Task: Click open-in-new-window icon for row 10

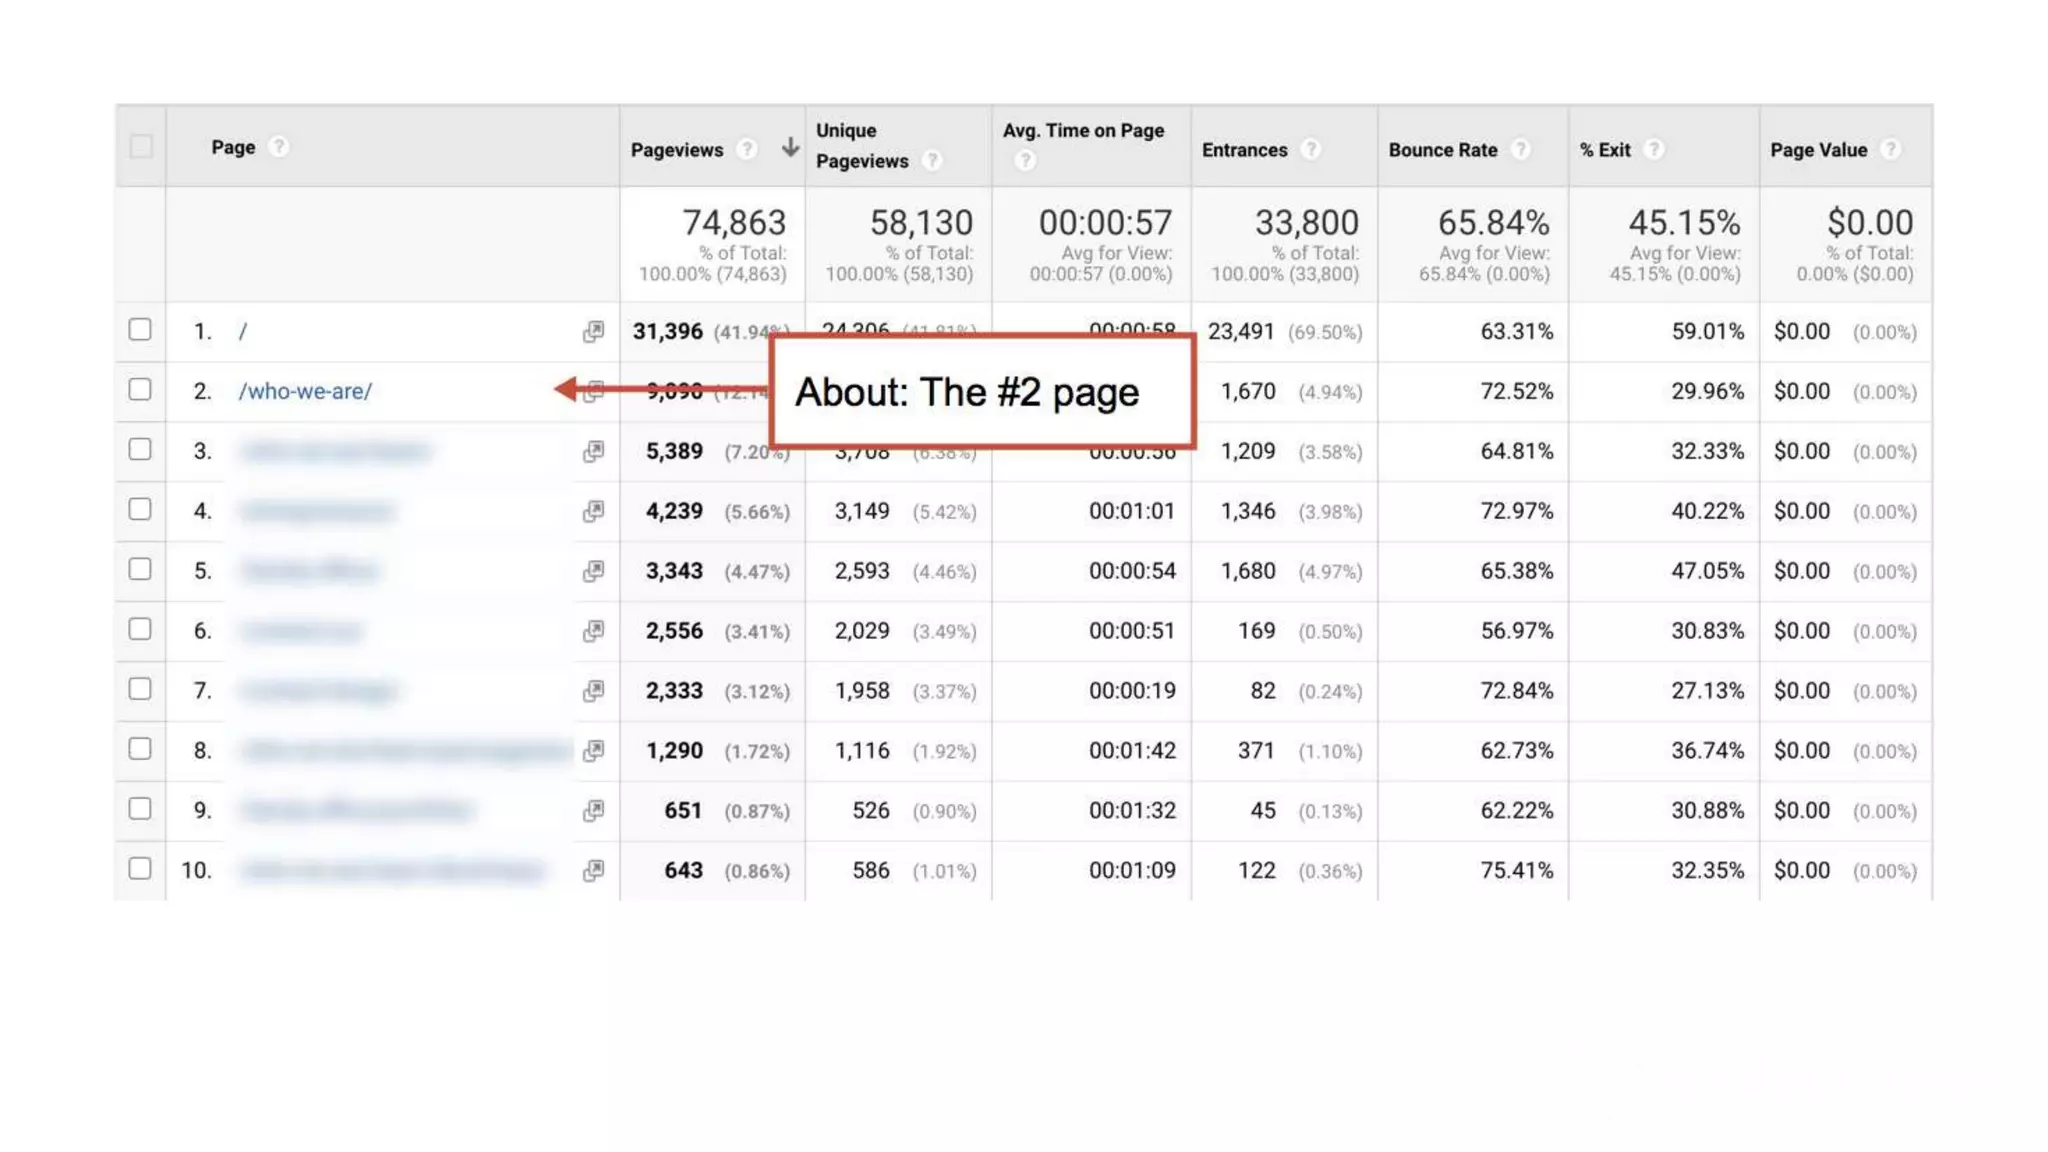Action: click(593, 870)
